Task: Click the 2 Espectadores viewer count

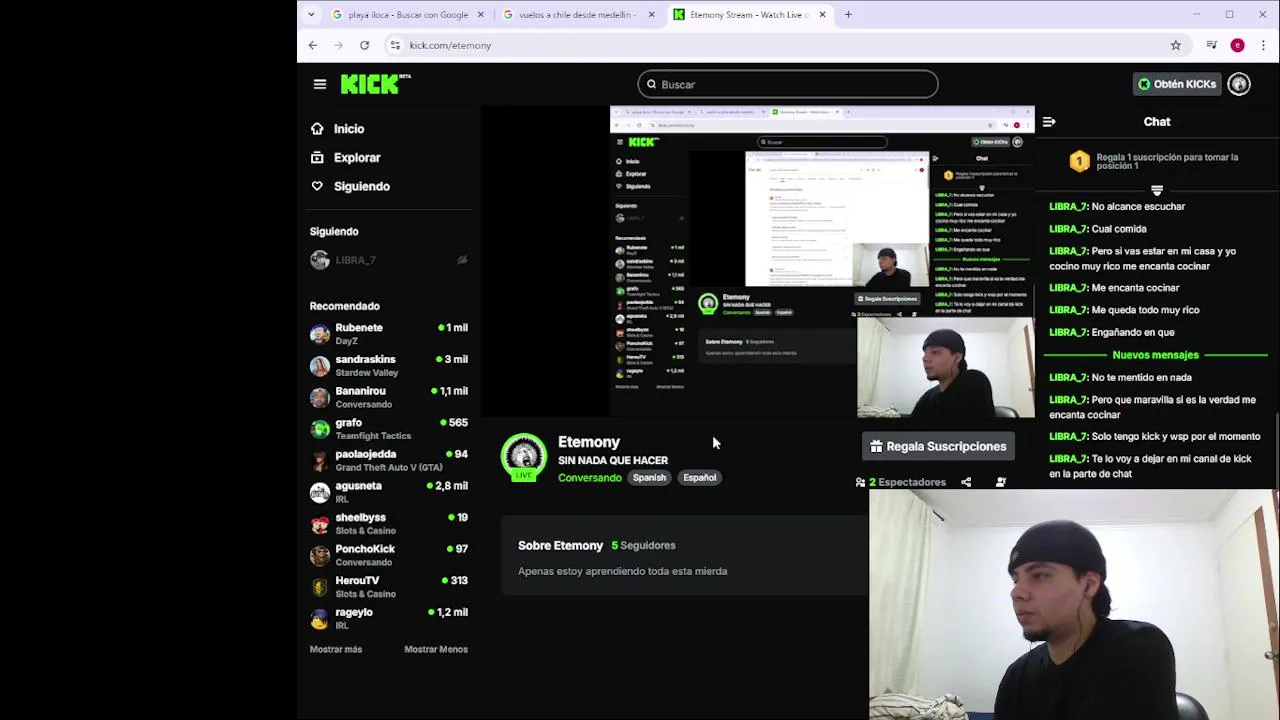Action: click(x=901, y=482)
